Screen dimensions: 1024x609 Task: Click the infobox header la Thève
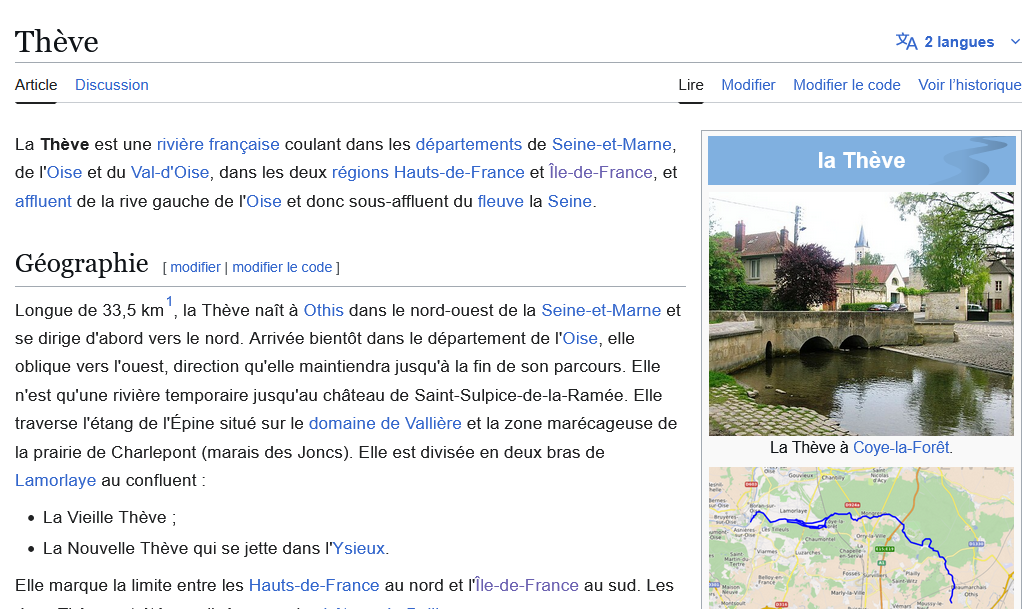pos(861,161)
